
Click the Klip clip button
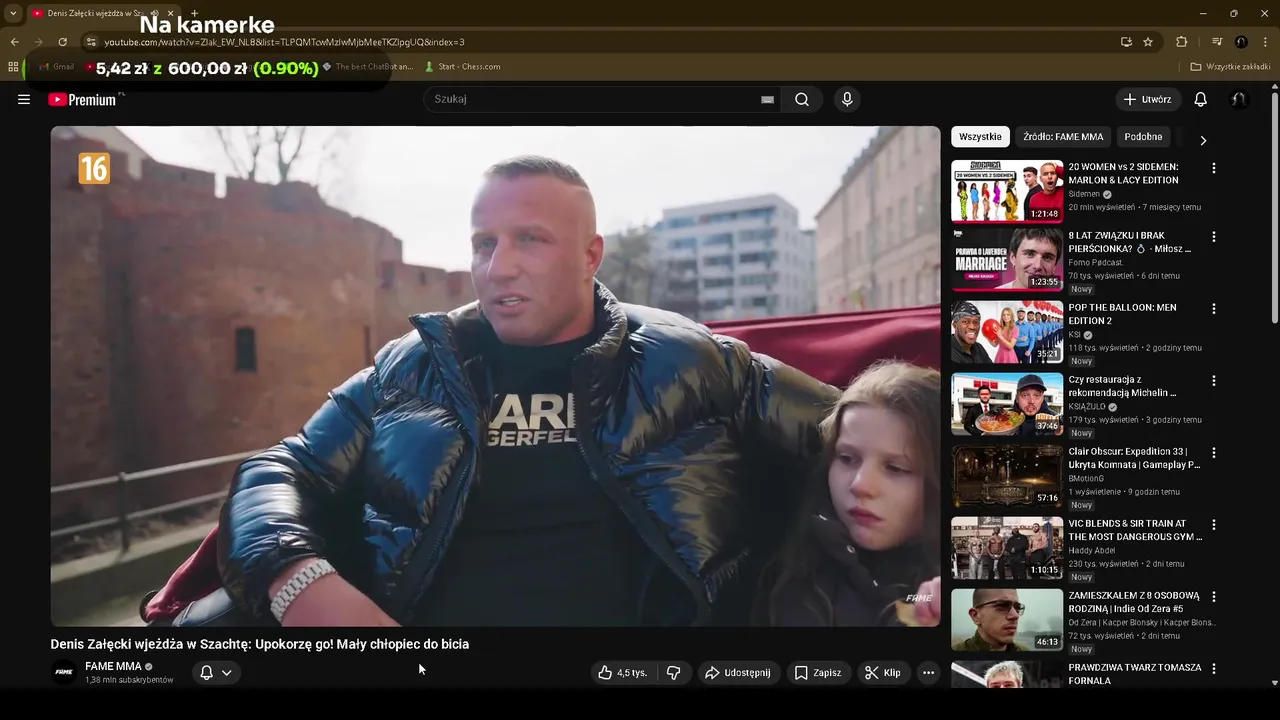click(x=882, y=673)
